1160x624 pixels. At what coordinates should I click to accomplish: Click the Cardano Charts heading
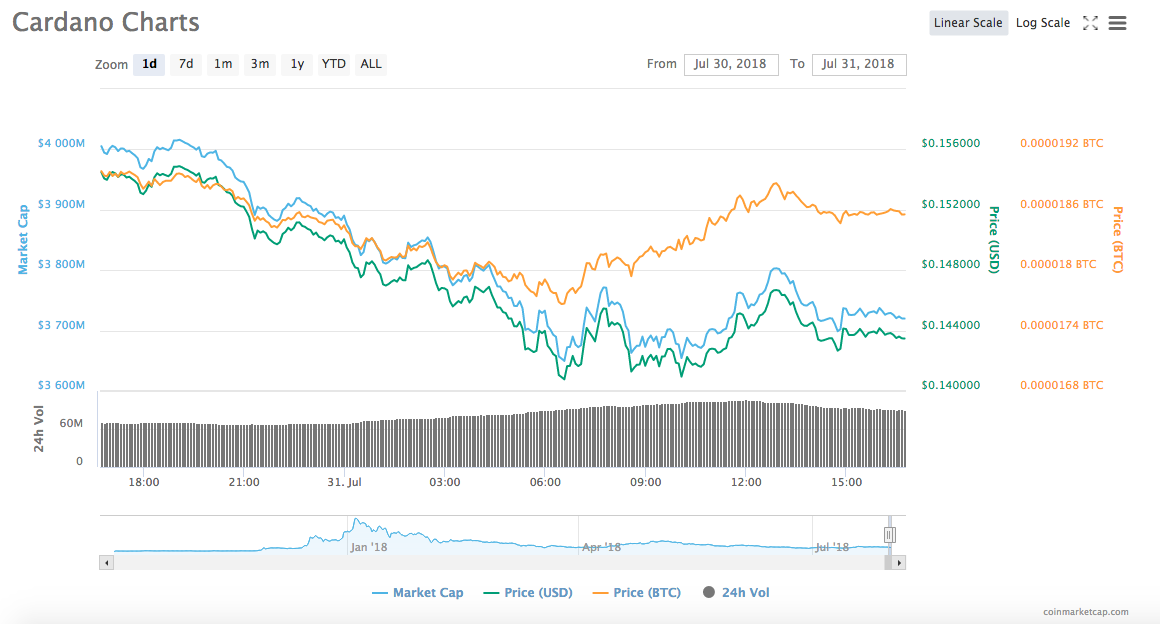tap(106, 22)
